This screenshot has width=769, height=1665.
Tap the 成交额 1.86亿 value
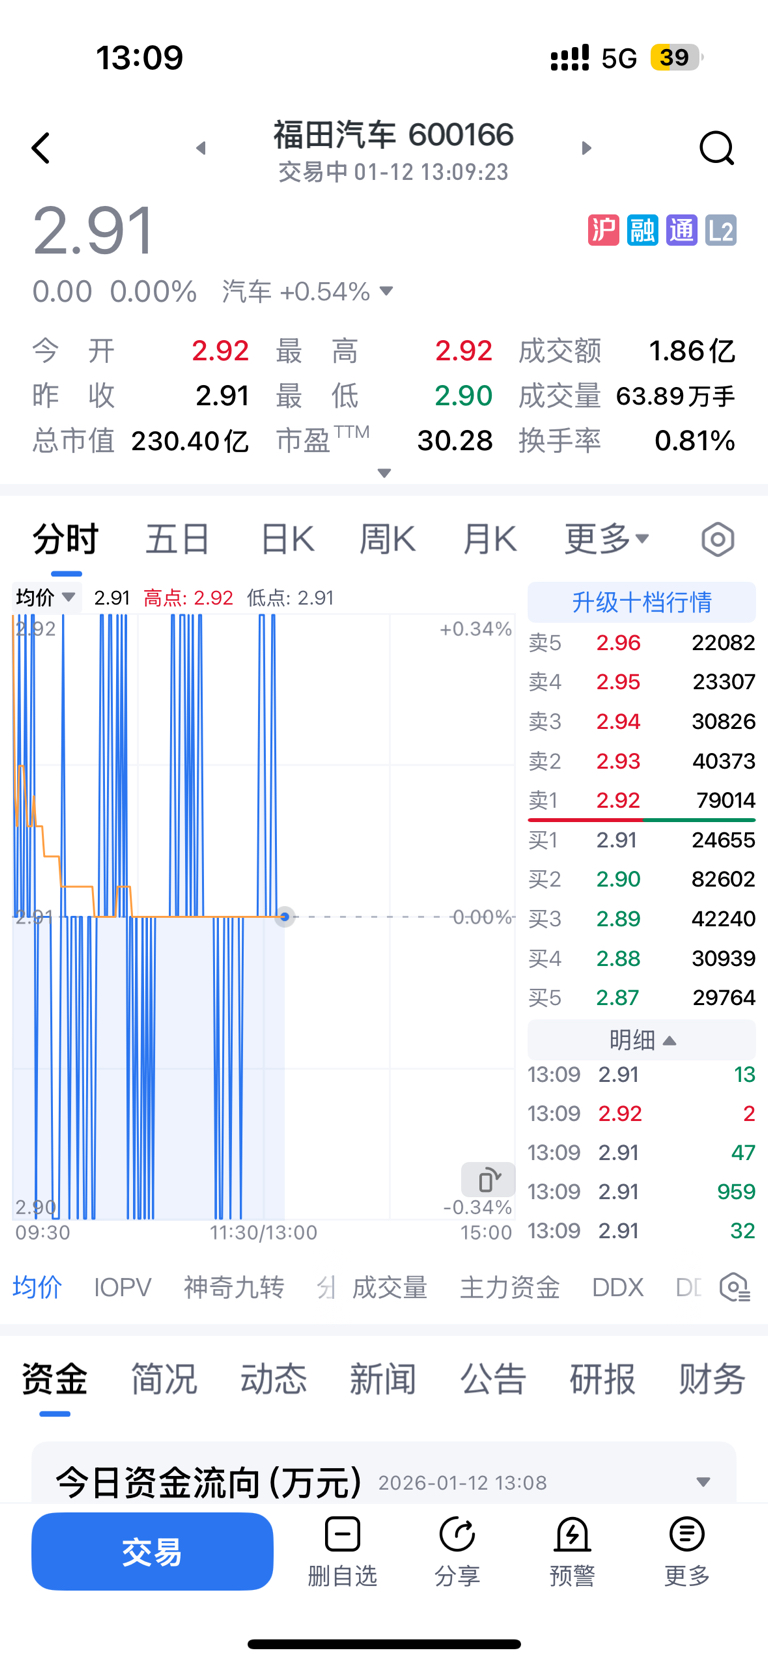click(692, 351)
